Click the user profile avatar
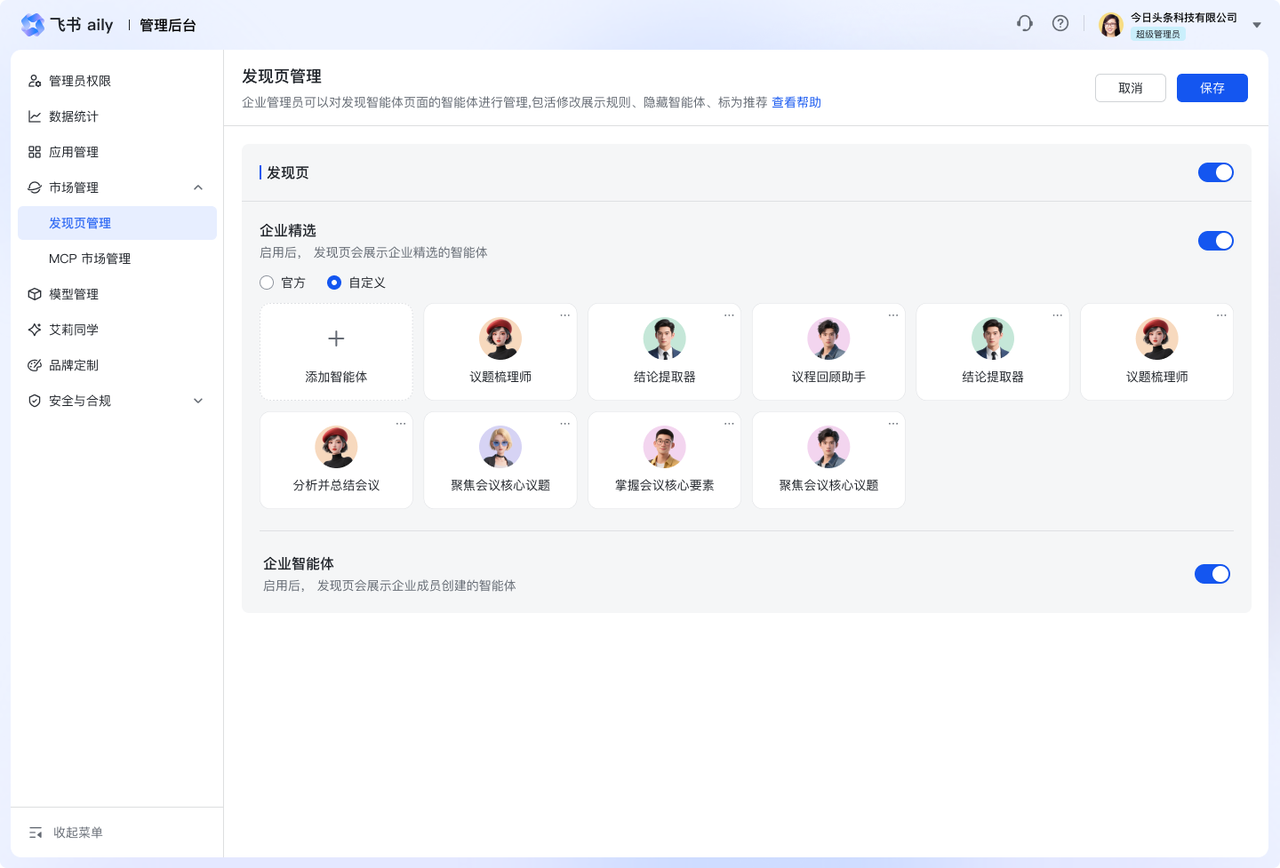This screenshot has width=1280, height=868. tap(1111, 25)
